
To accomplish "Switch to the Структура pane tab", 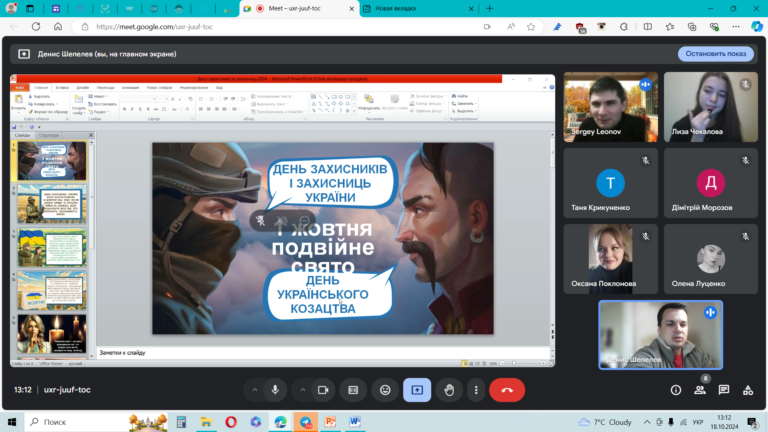I will click(48, 135).
